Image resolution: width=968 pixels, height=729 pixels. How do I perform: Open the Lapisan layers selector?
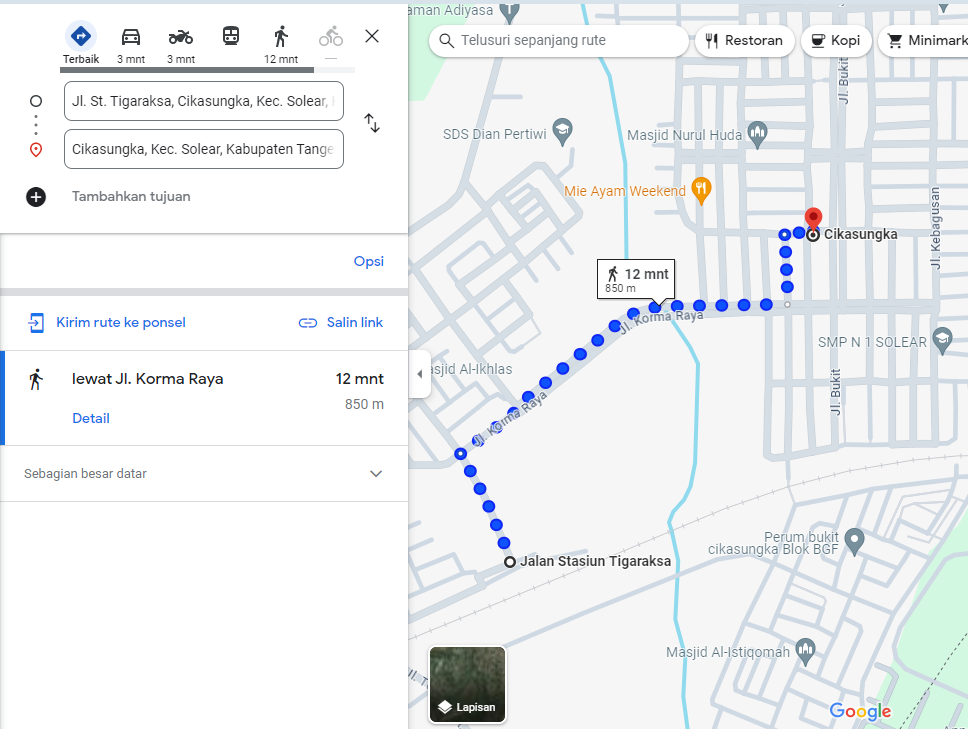pos(467,685)
